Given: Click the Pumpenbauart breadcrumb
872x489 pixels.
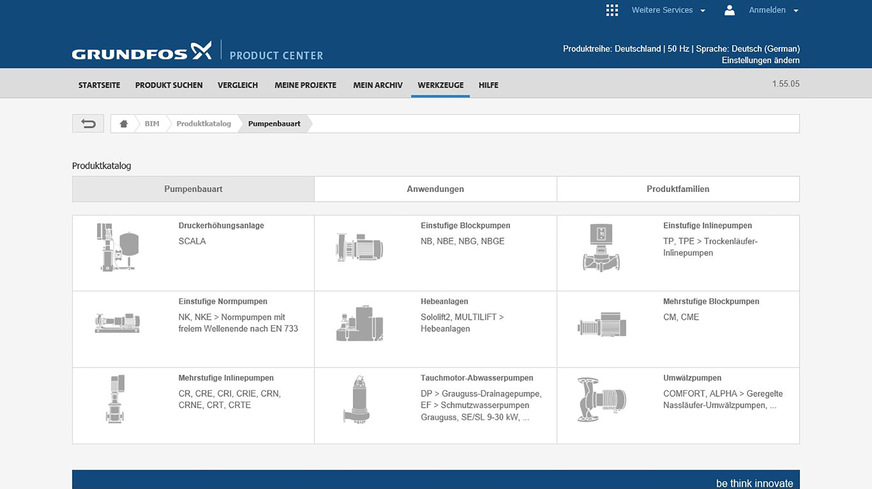Looking at the screenshot, I should 274,124.
